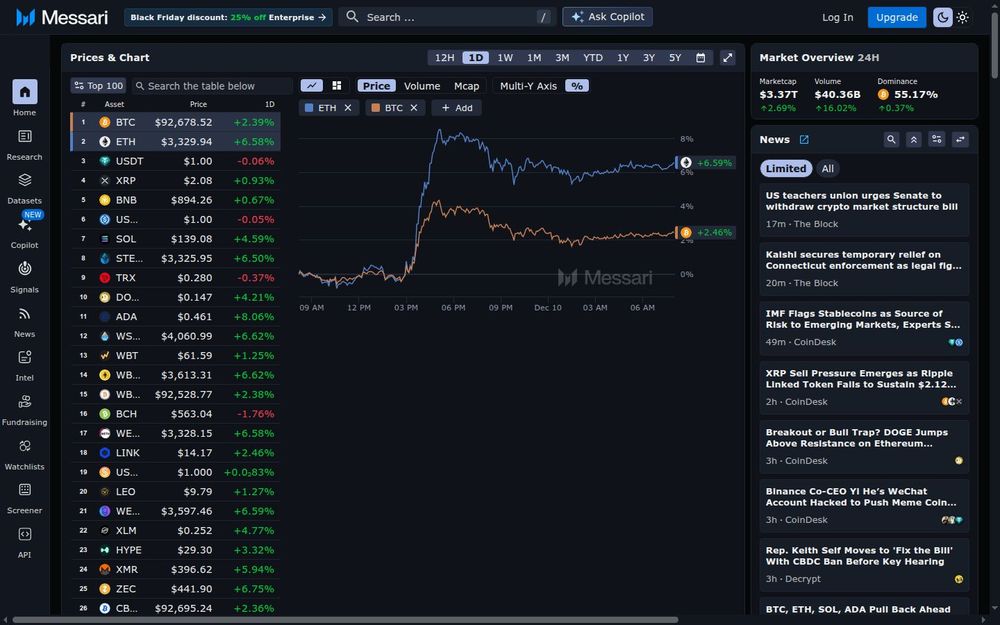Open the Top 100 filter dropdown
This screenshot has height=625, width=1000.
[98, 85]
